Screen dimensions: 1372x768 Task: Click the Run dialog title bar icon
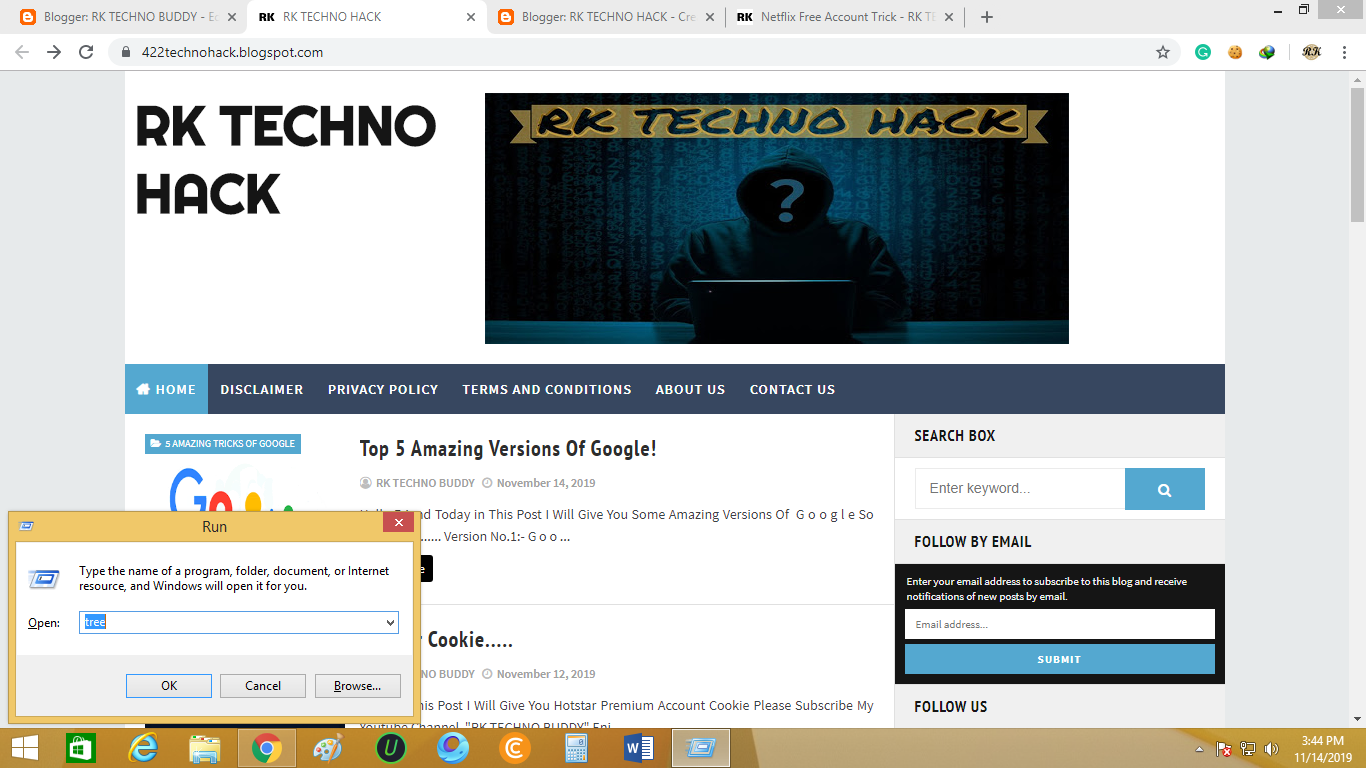(x=26, y=526)
